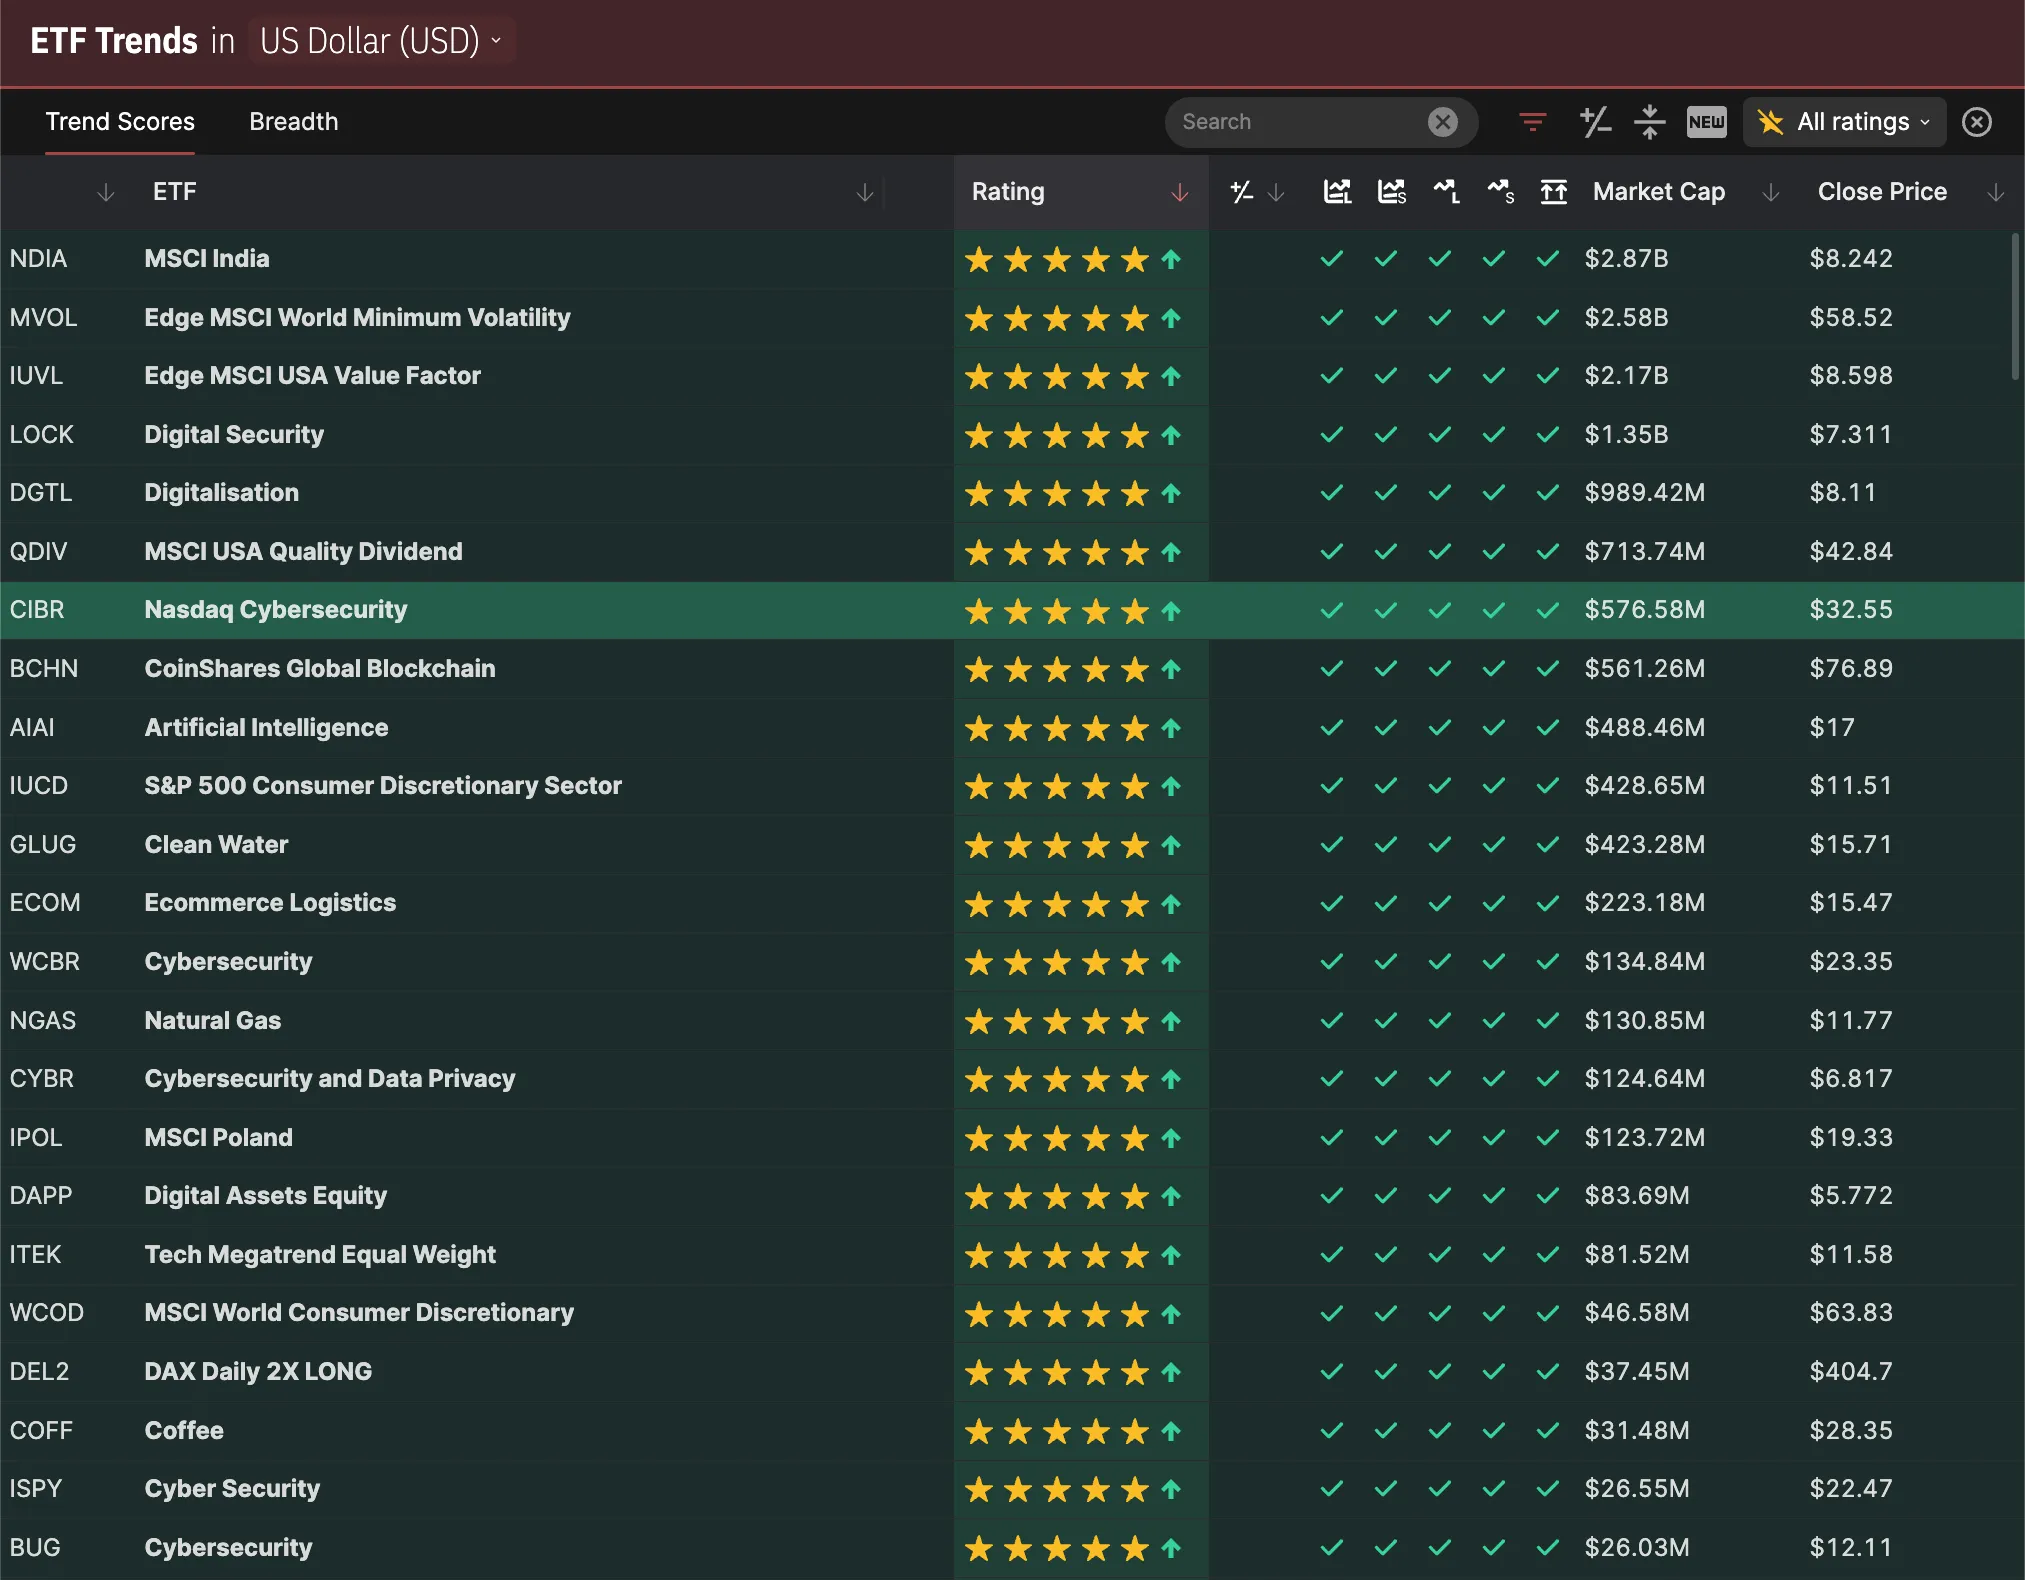The image size is (2025, 1580).
Task: Open the filter icon in the toolbar
Action: click(x=1532, y=122)
